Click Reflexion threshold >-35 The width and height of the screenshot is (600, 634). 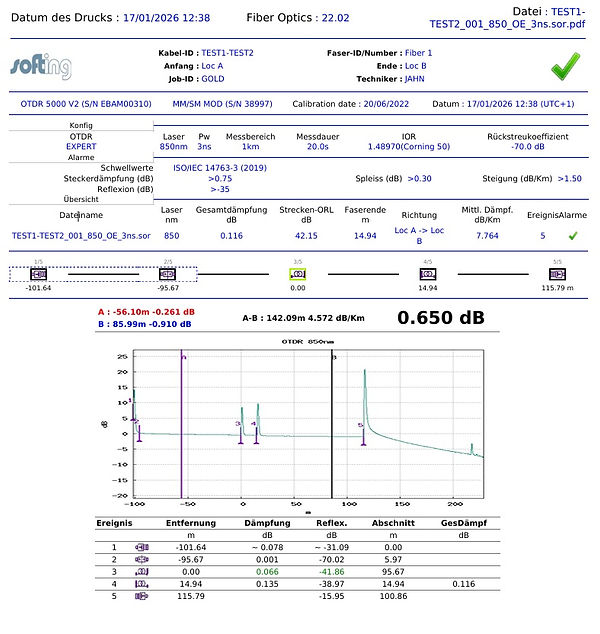pos(220,189)
